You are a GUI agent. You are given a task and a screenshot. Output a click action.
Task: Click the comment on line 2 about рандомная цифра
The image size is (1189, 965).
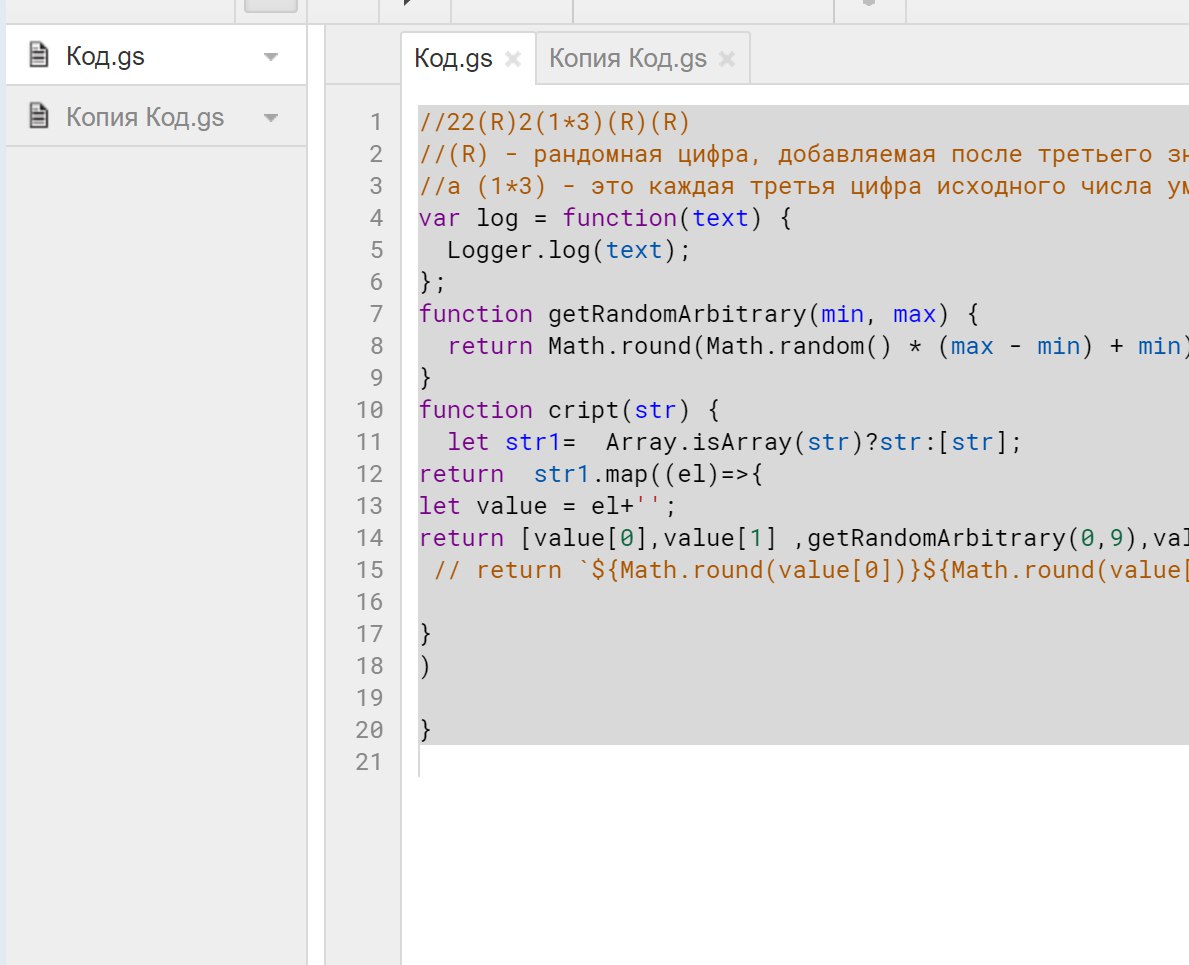coord(804,154)
